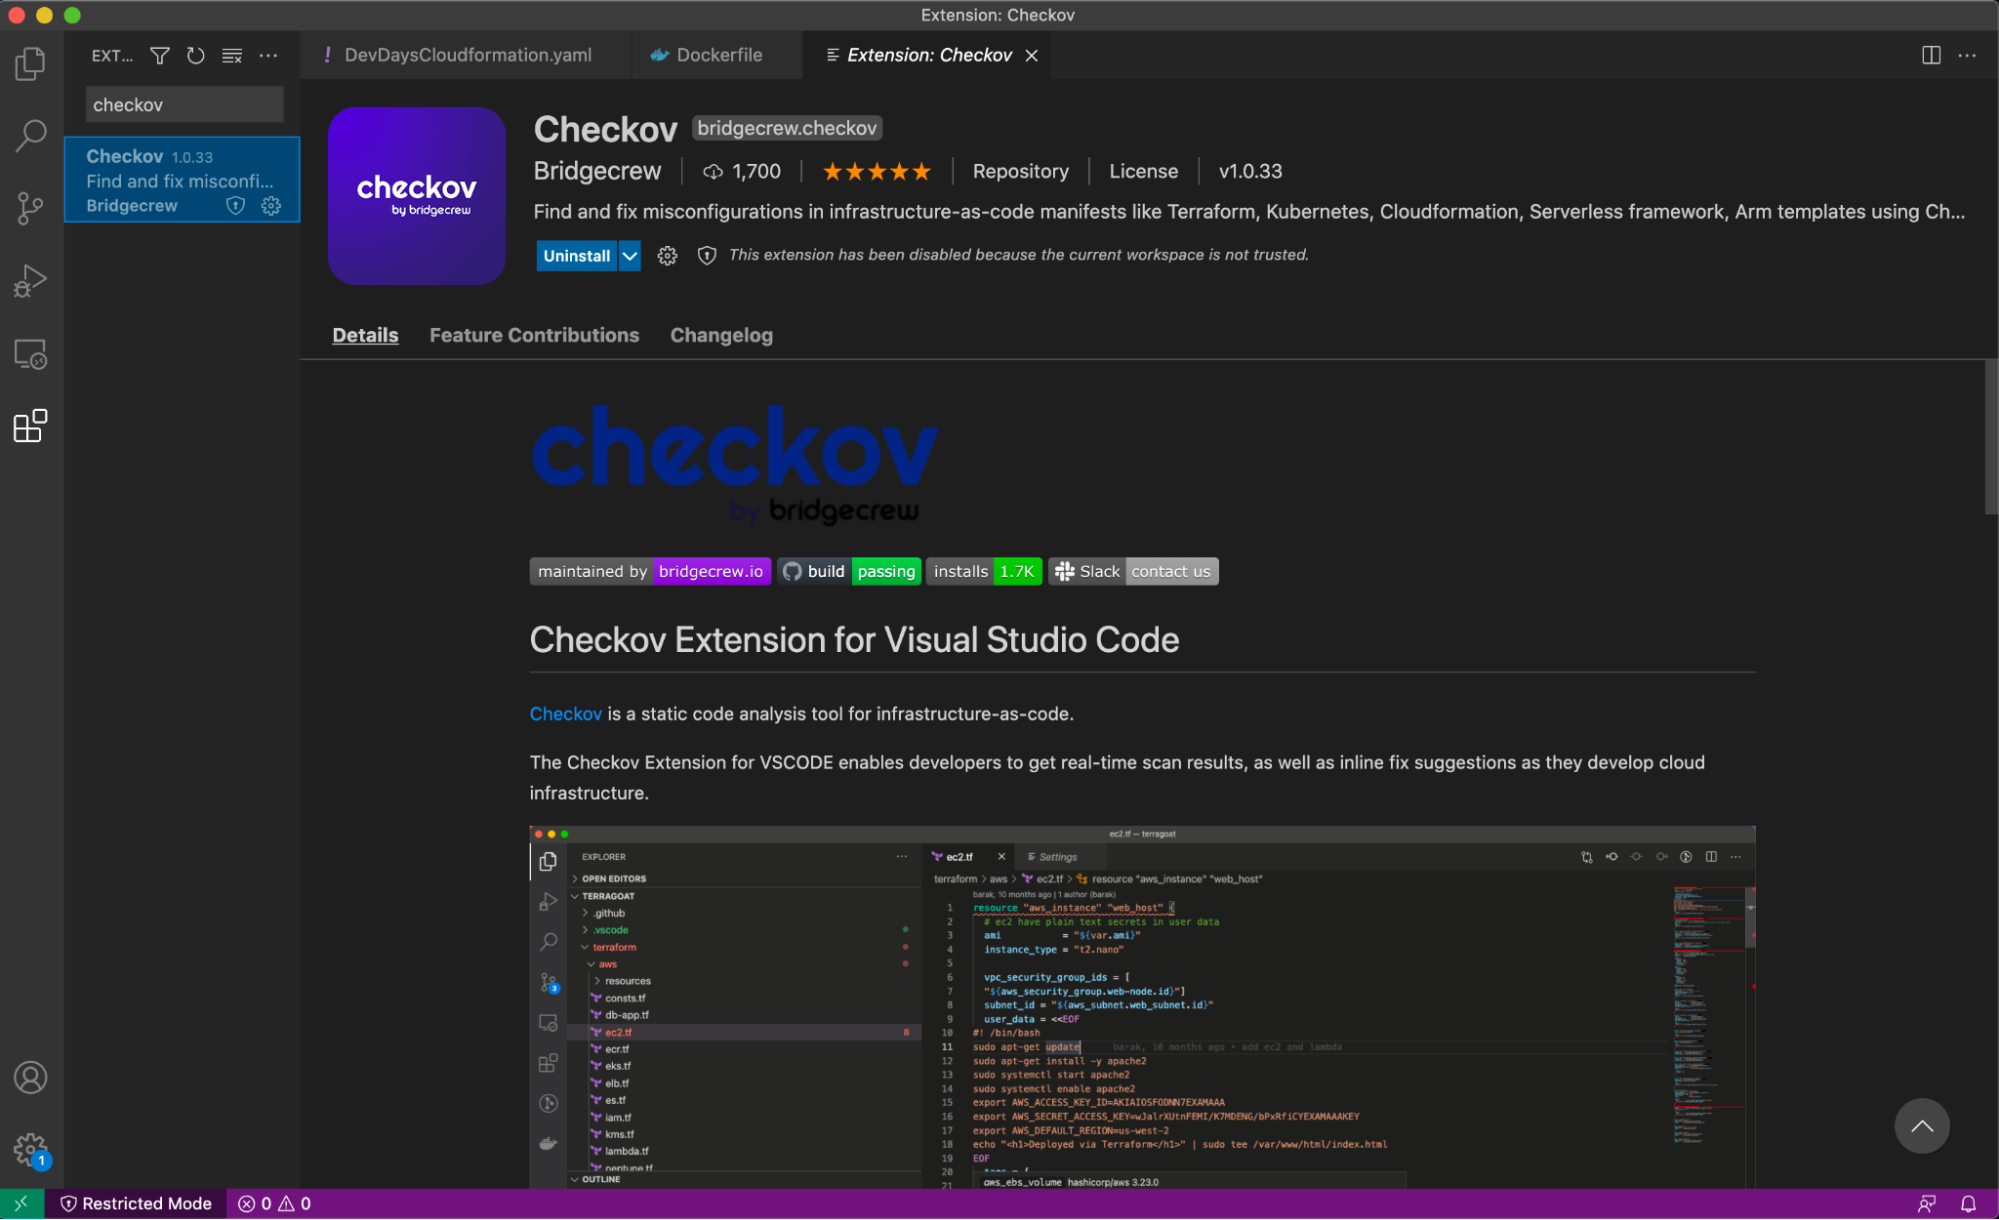Screen dimensions: 1999x1220
Task: Open the feedback icon in status bar
Action: pos(1926,1204)
